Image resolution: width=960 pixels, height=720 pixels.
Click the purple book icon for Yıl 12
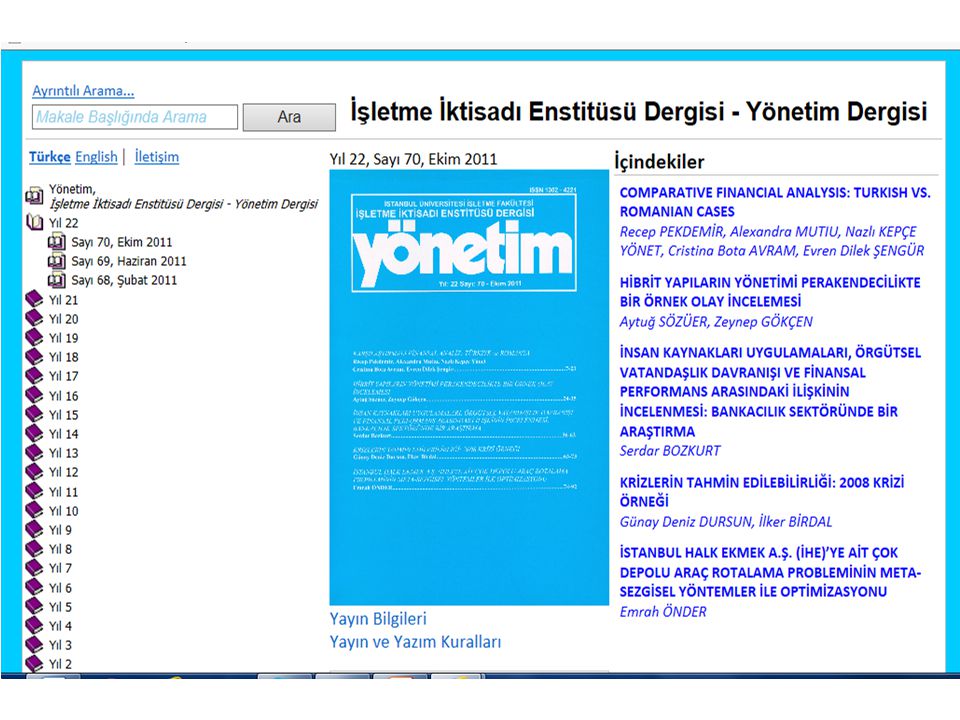coord(34,471)
